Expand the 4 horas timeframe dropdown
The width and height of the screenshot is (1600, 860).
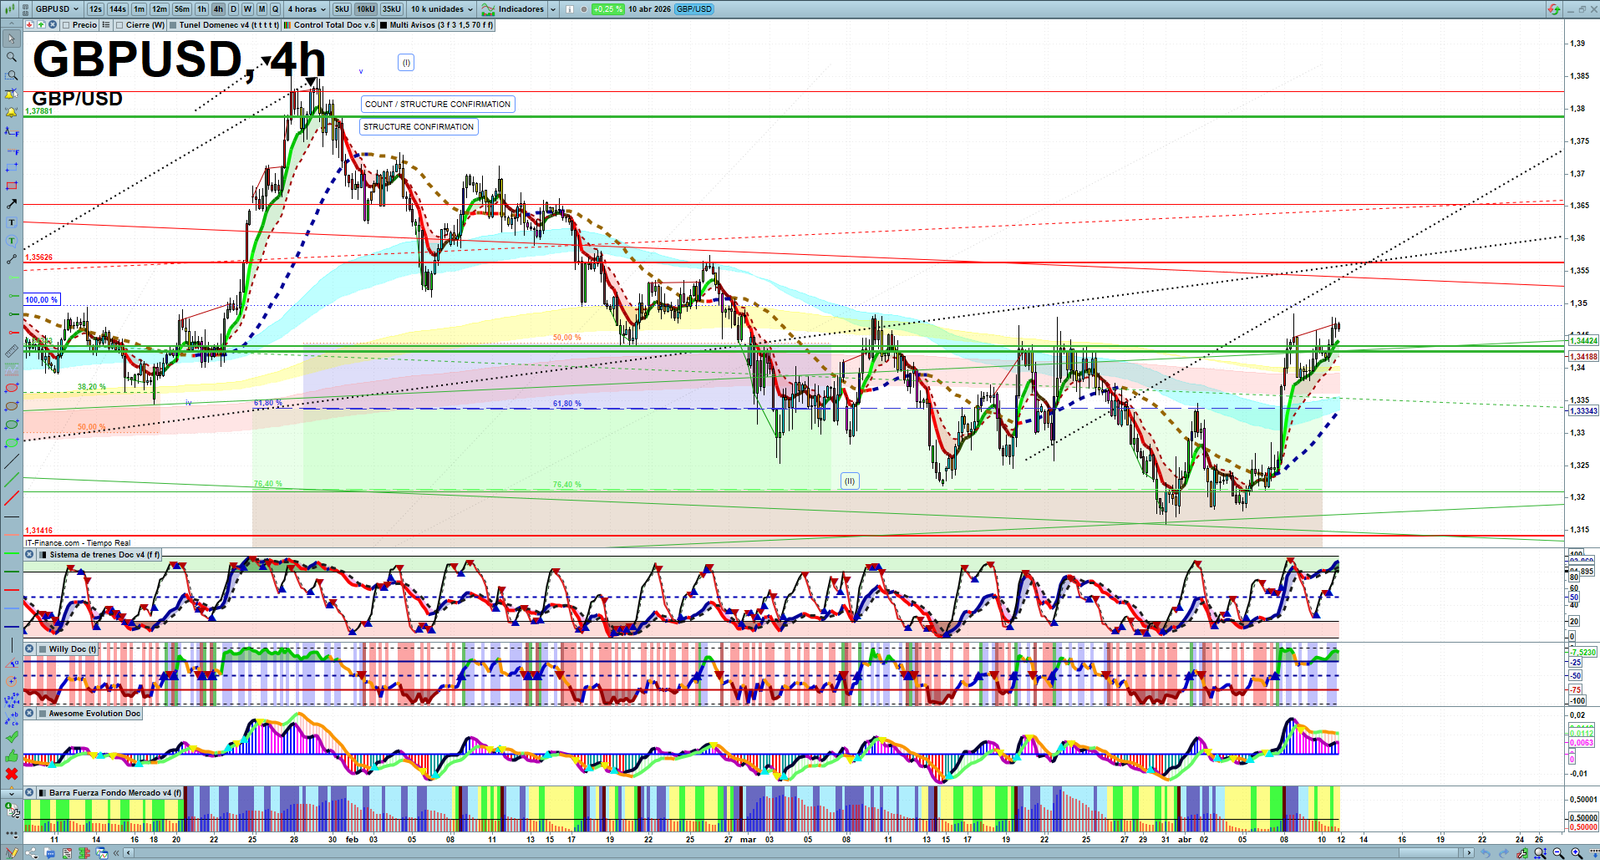306,9
